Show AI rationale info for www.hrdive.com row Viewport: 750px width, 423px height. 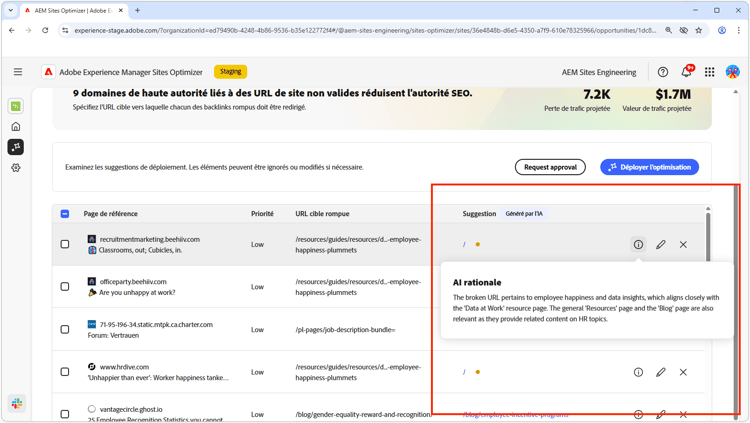(638, 372)
